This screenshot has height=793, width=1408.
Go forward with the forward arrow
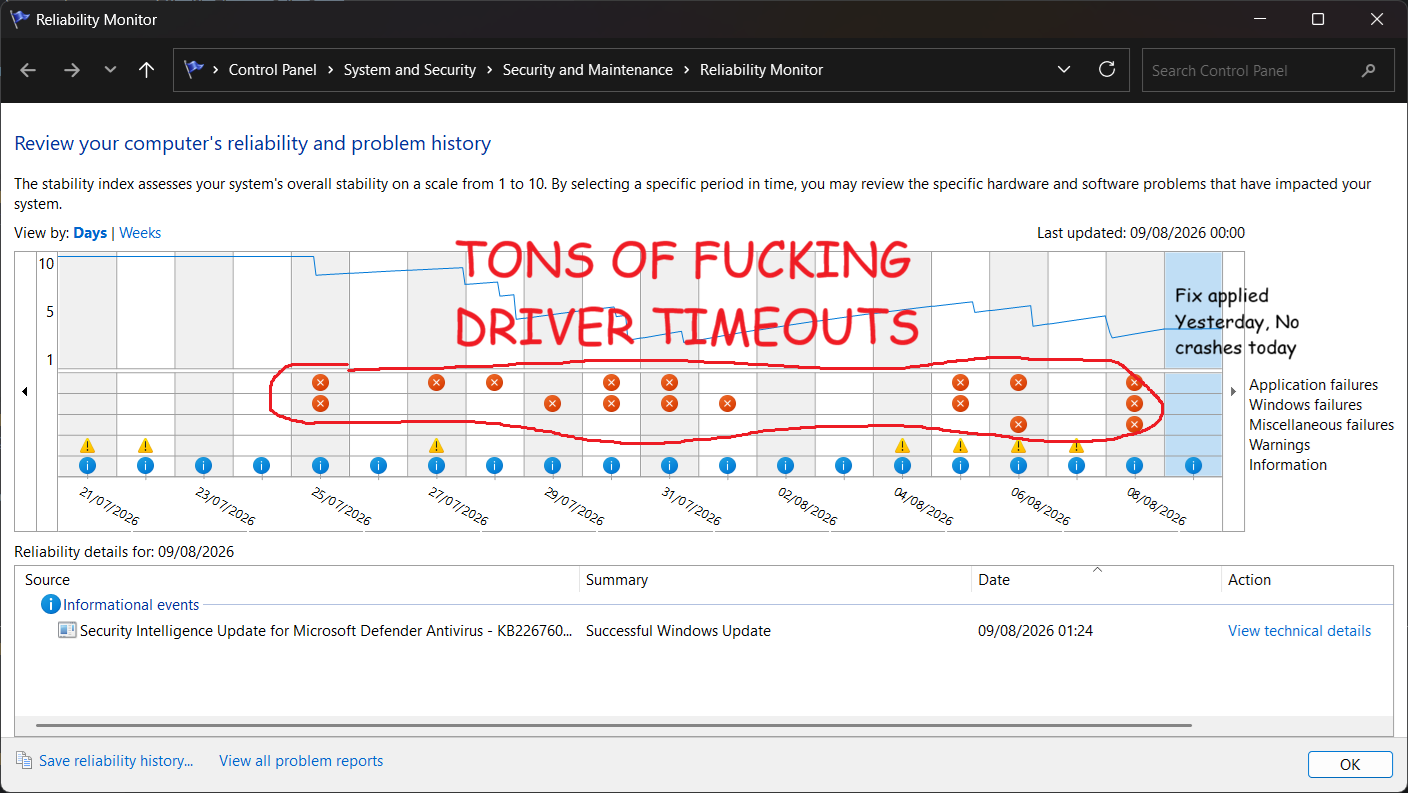click(x=71, y=70)
